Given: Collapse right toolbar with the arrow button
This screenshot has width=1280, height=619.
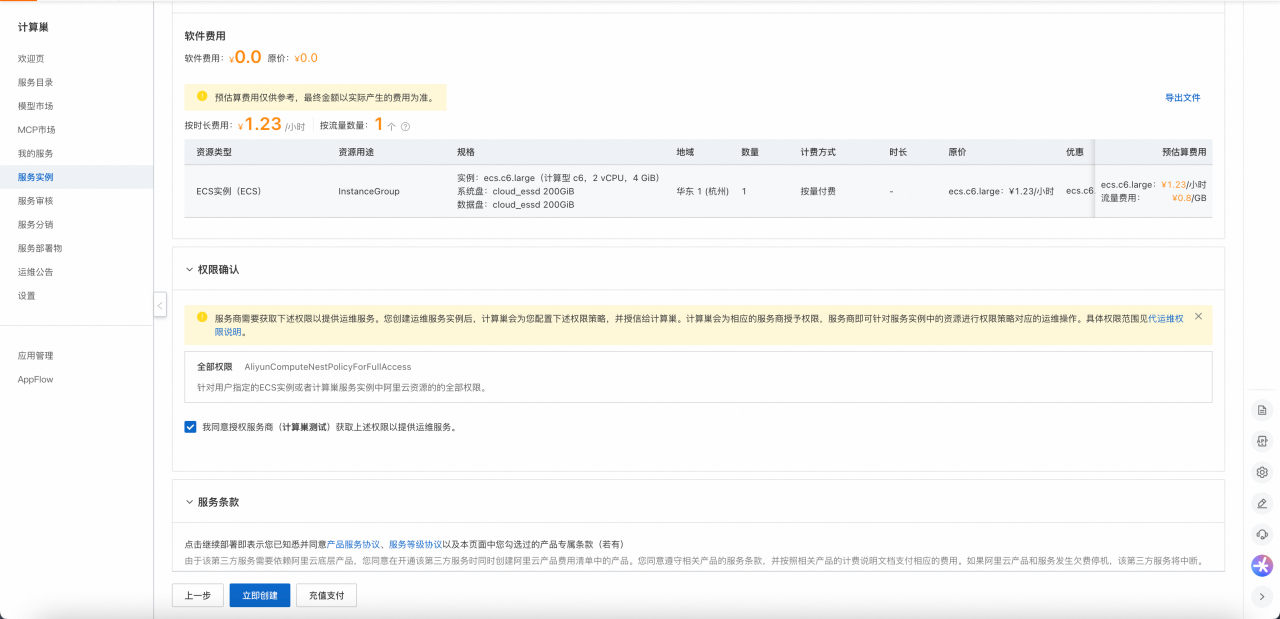Looking at the screenshot, I should point(1262,597).
